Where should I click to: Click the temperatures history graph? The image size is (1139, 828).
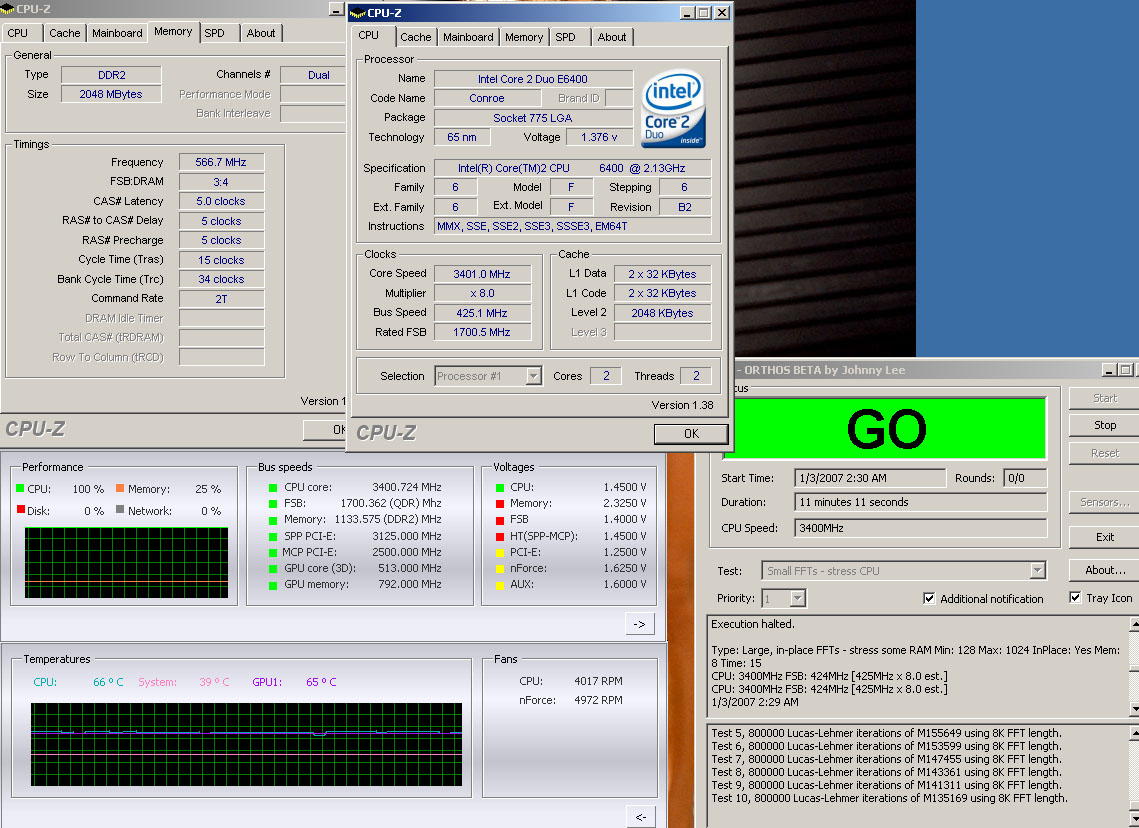click(246, 744)
